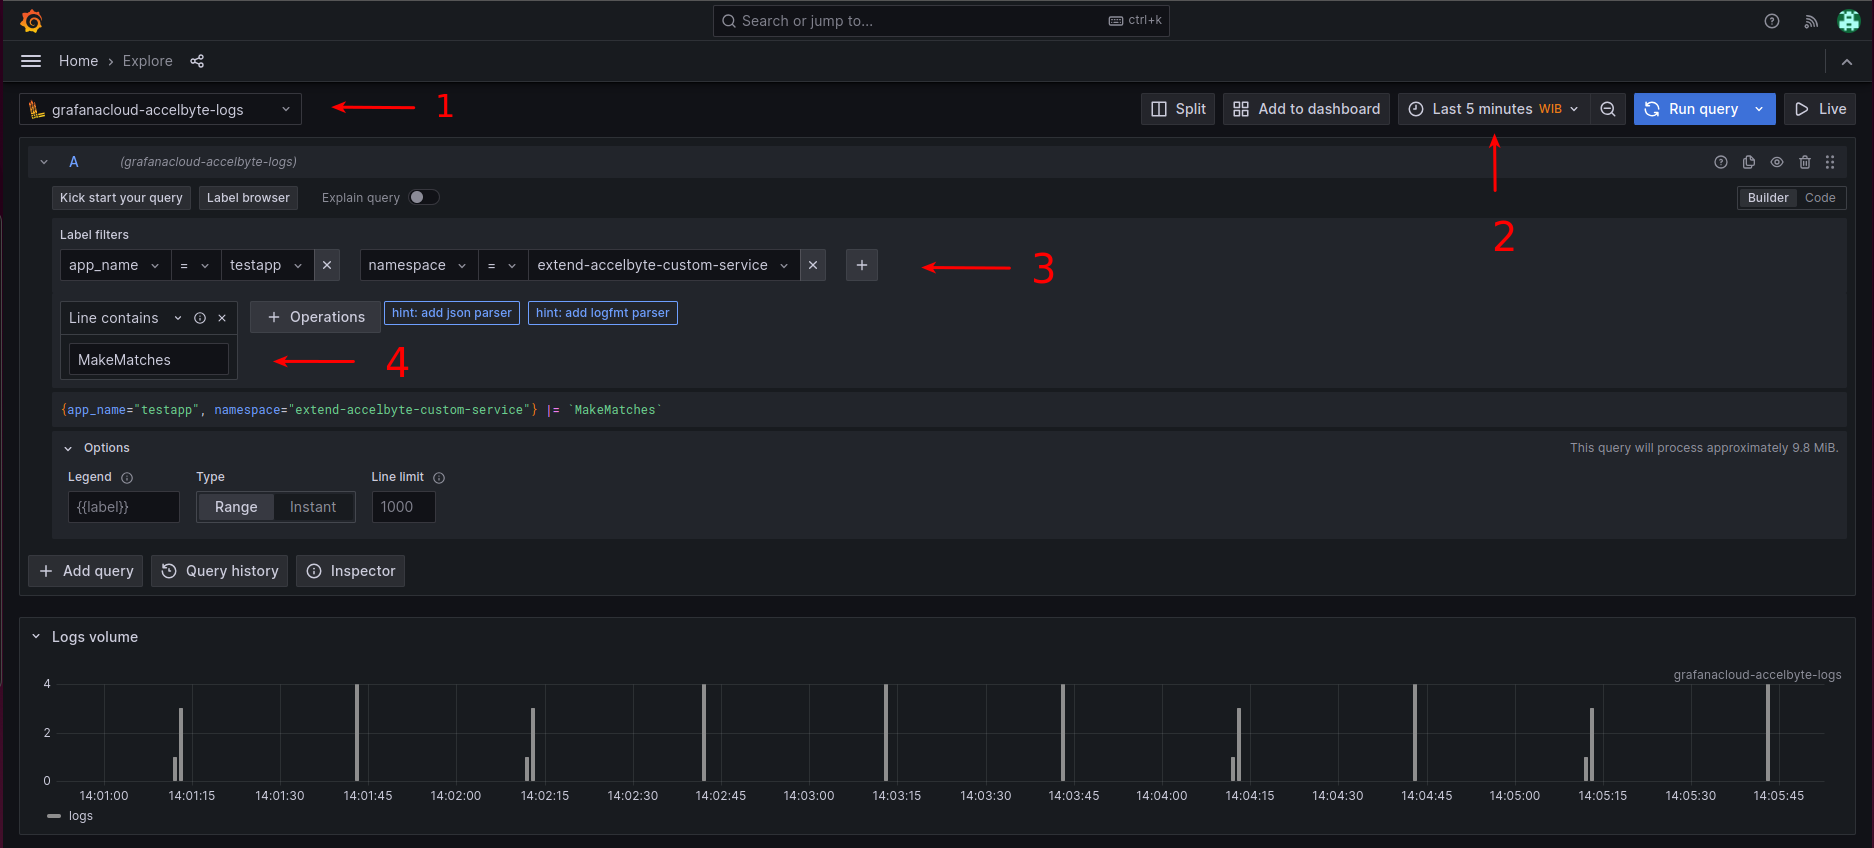The image size is (1874, 848).
Task: Collapse the Logs volume panel
Action: [36, 637]
